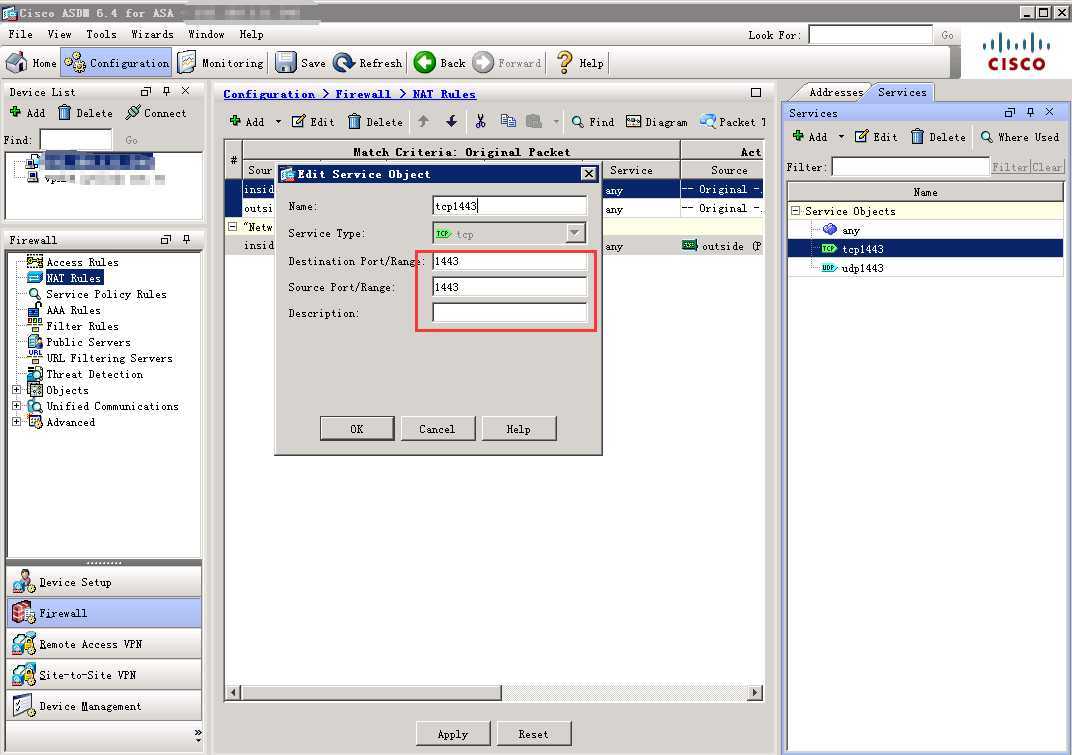Open Site-to-Site VPN section
This screenshot has width=1072, height=755.
tap(104, 675)
